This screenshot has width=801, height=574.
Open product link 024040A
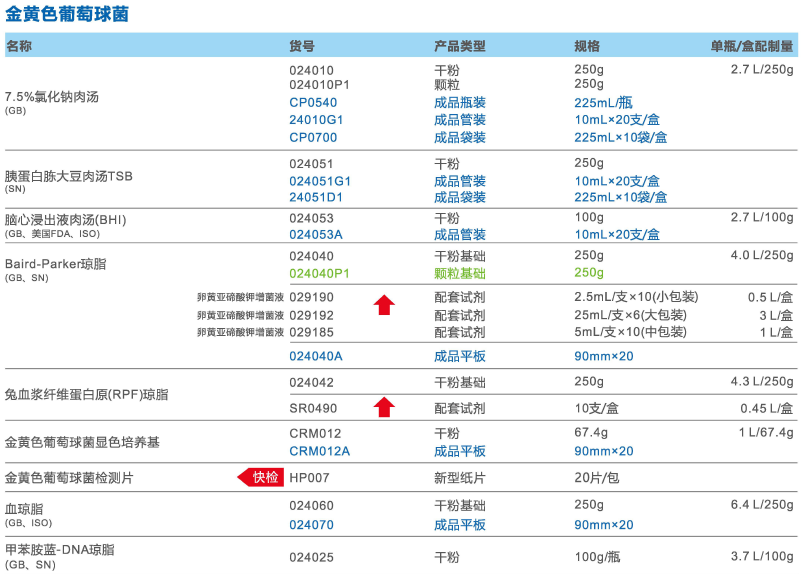click(x=316, y=356)
